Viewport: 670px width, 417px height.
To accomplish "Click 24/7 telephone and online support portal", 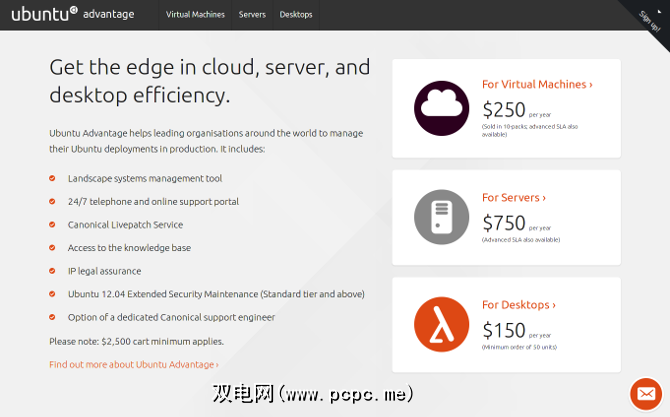I will click(153, 201).
